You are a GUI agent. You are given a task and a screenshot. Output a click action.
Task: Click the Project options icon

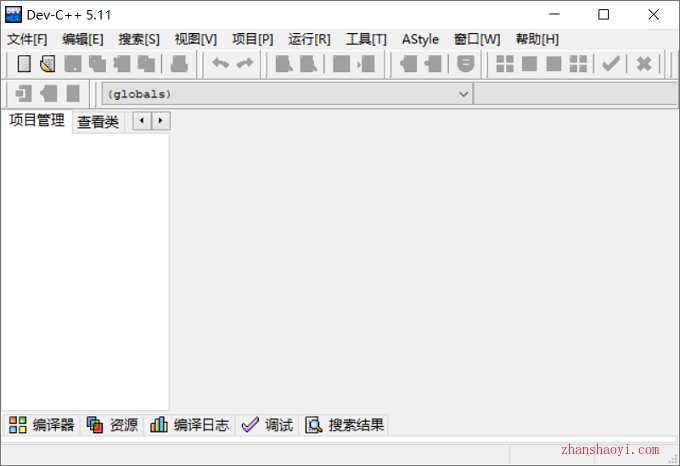pyautogui.click(x=465, y=64)
